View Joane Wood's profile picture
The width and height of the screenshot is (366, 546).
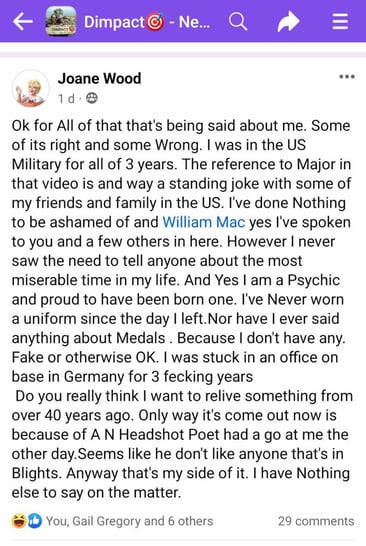pos(31,88)
